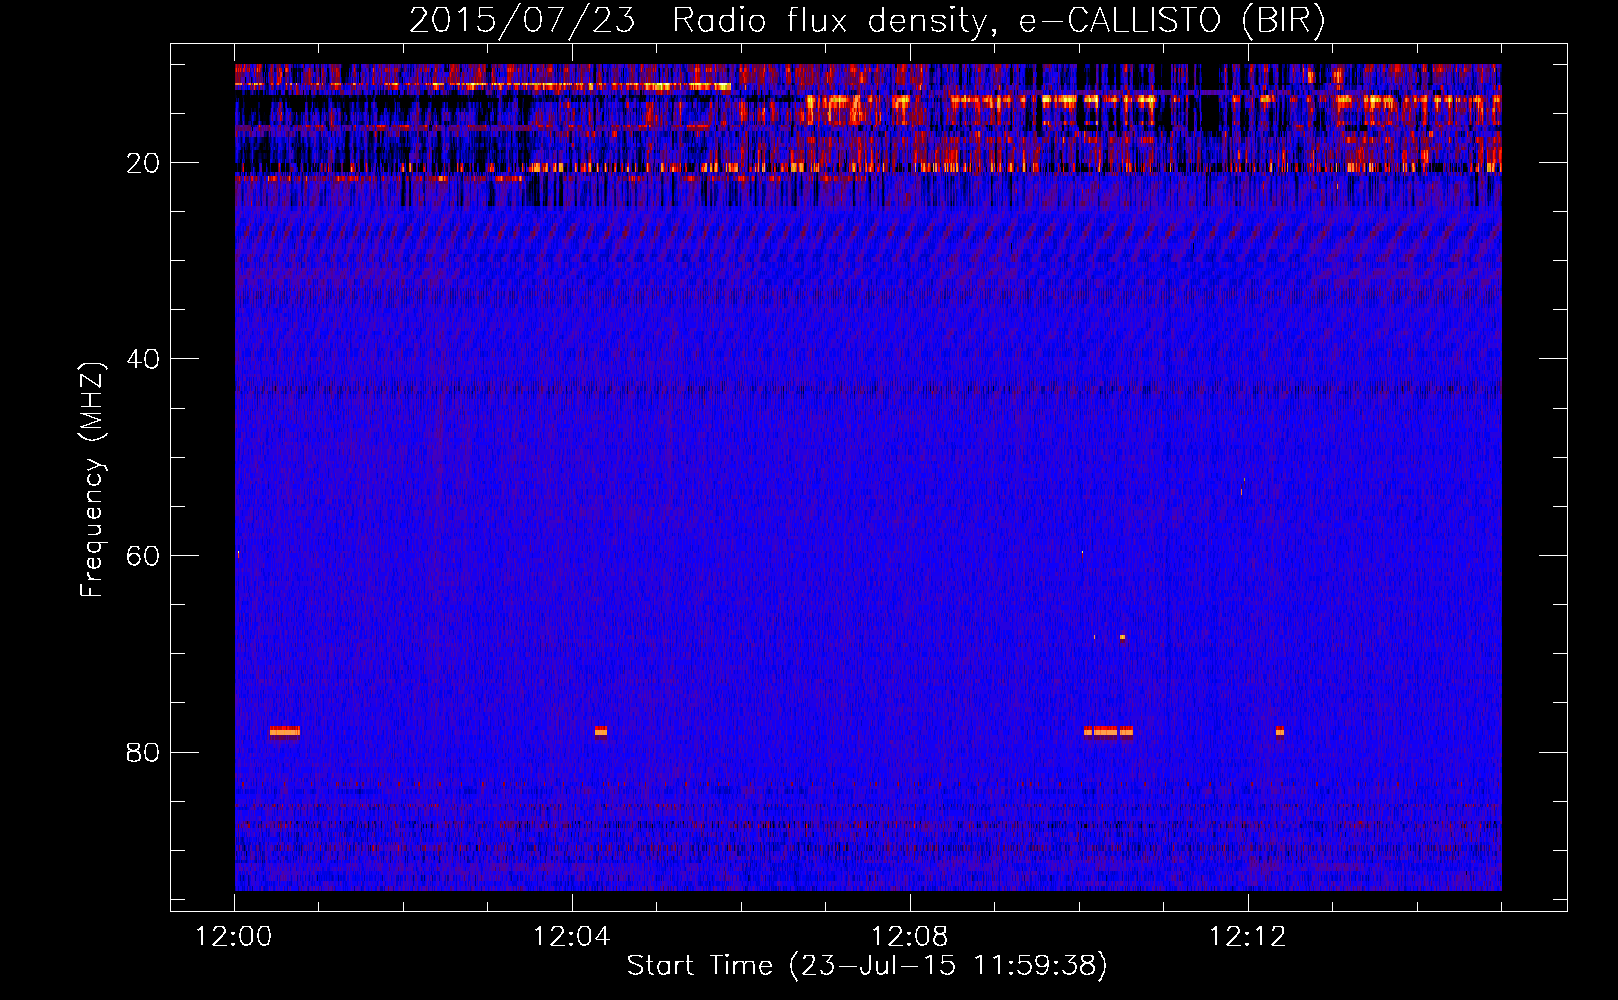The width and height of the screenshot is (1618, 1000).
Task: Click the '12:04' time axis label
Action: point(572,937)
